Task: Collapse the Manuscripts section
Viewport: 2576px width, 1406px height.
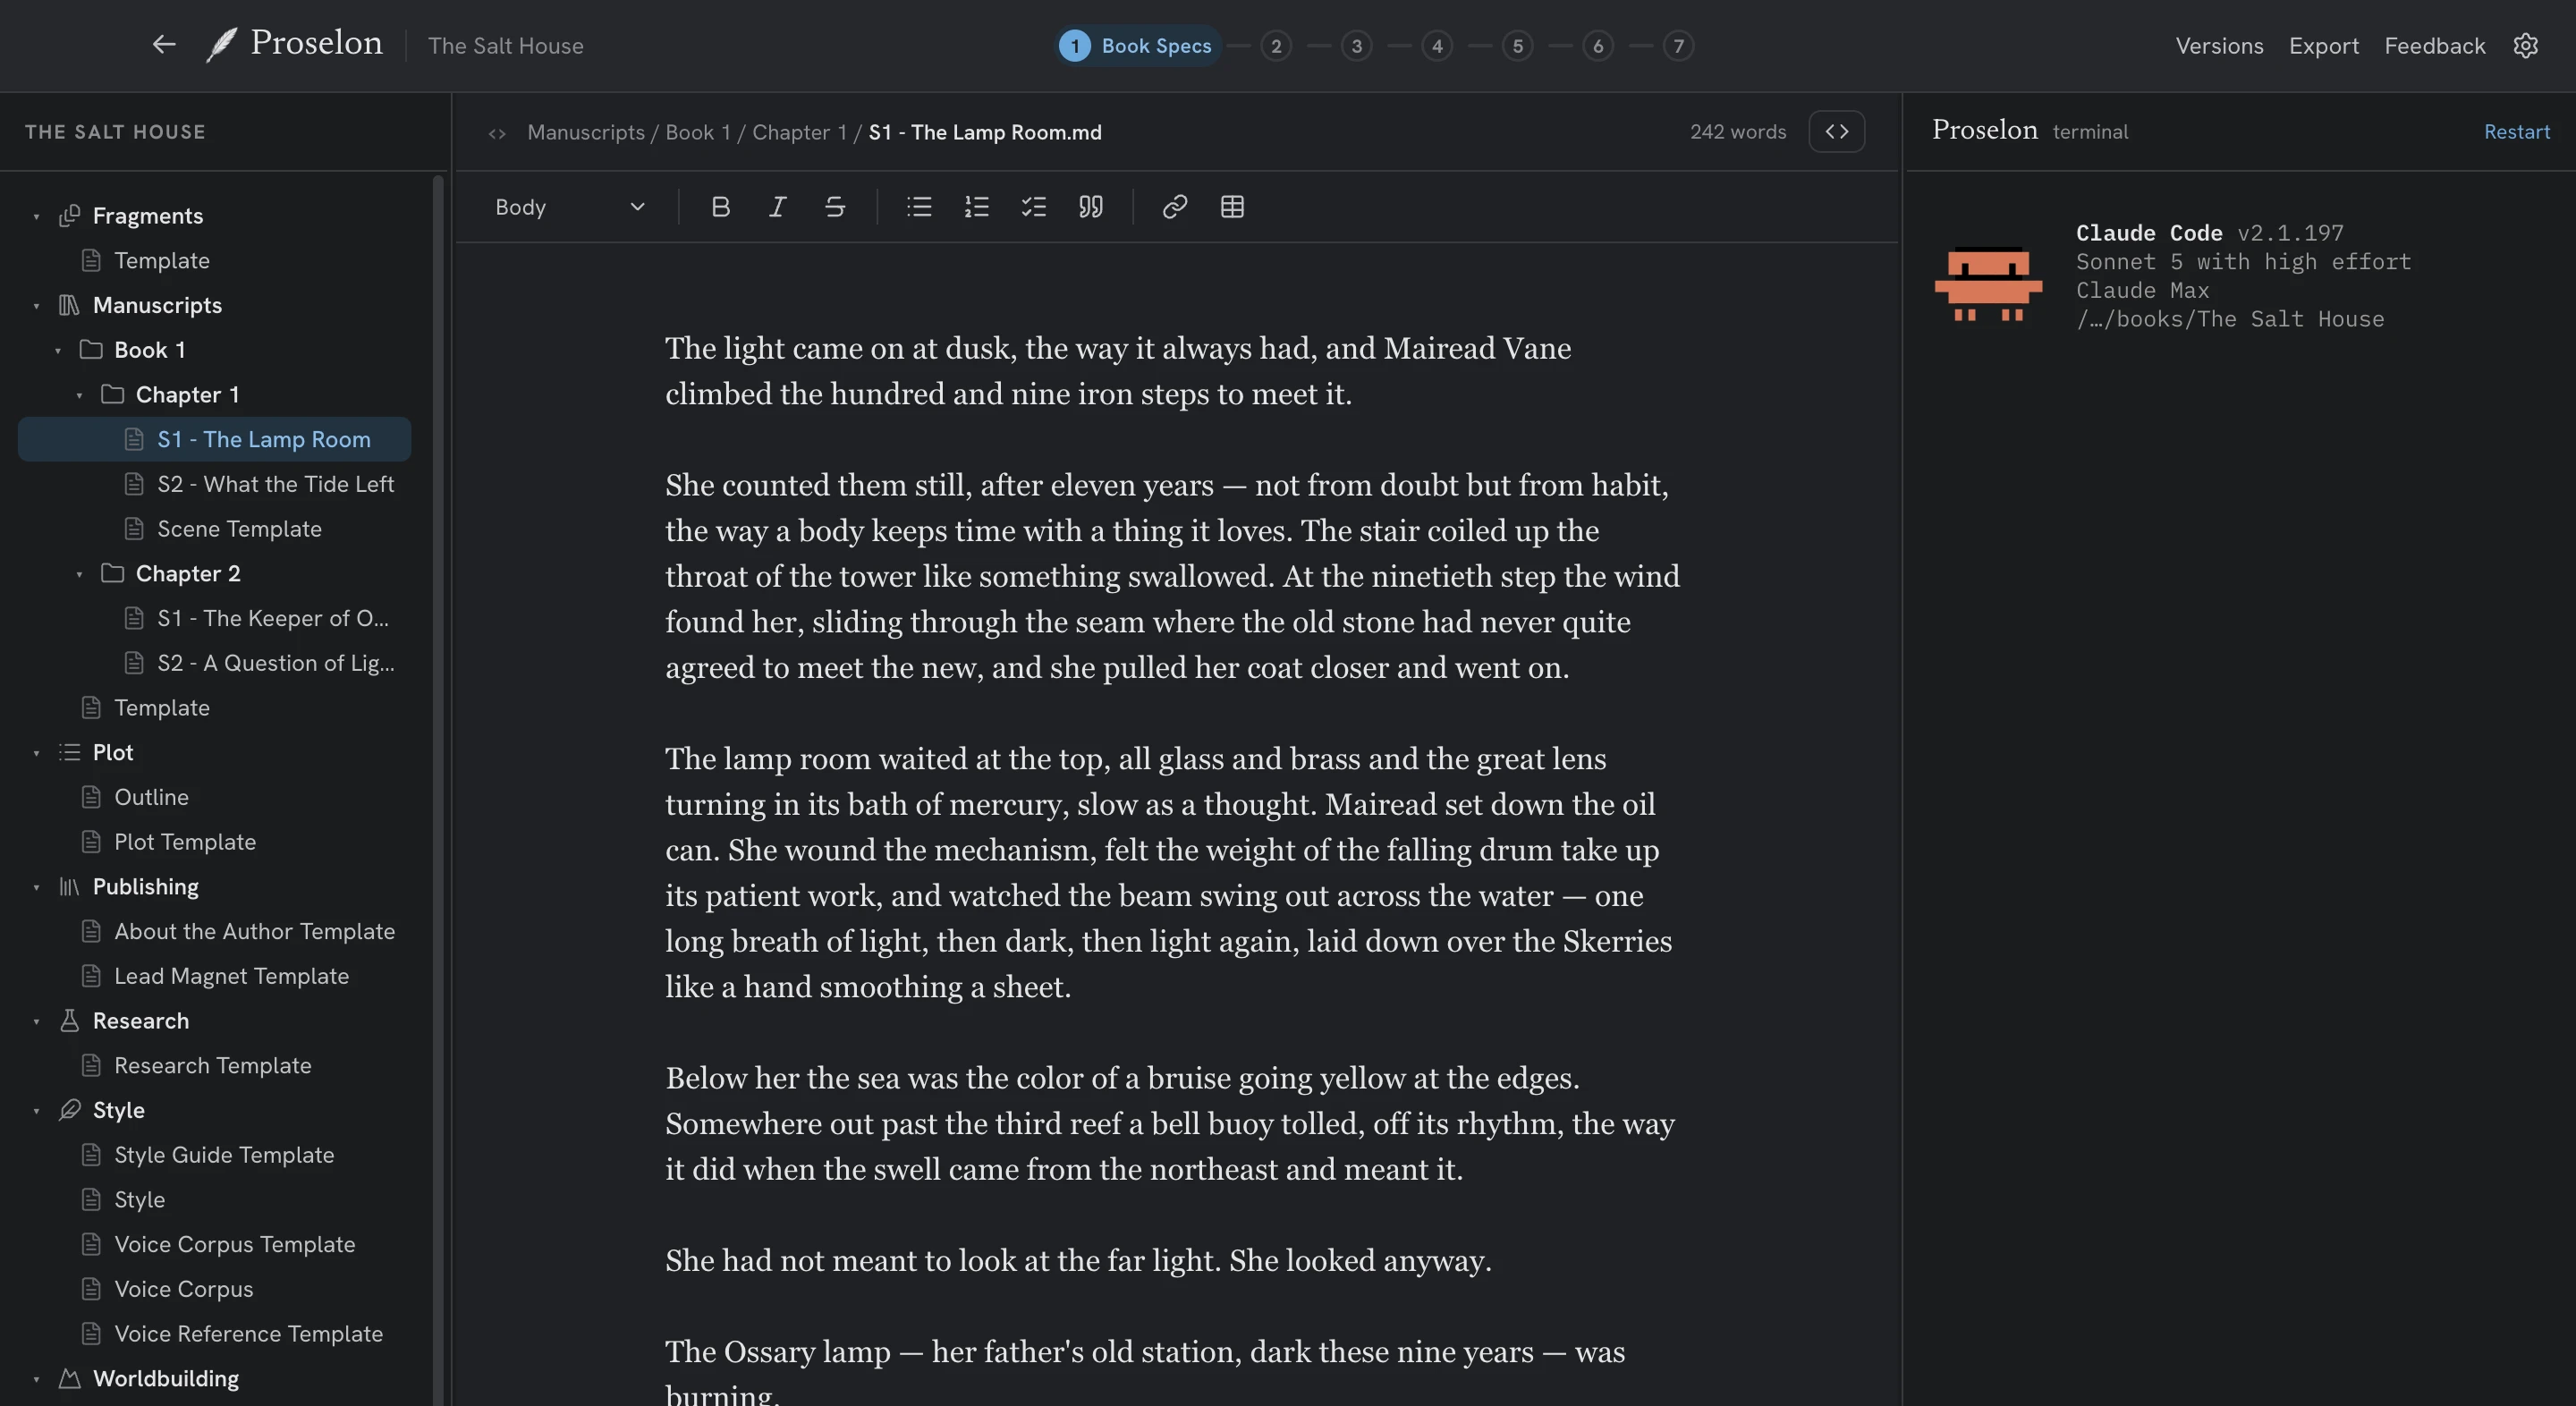Action: pos(36,306)
